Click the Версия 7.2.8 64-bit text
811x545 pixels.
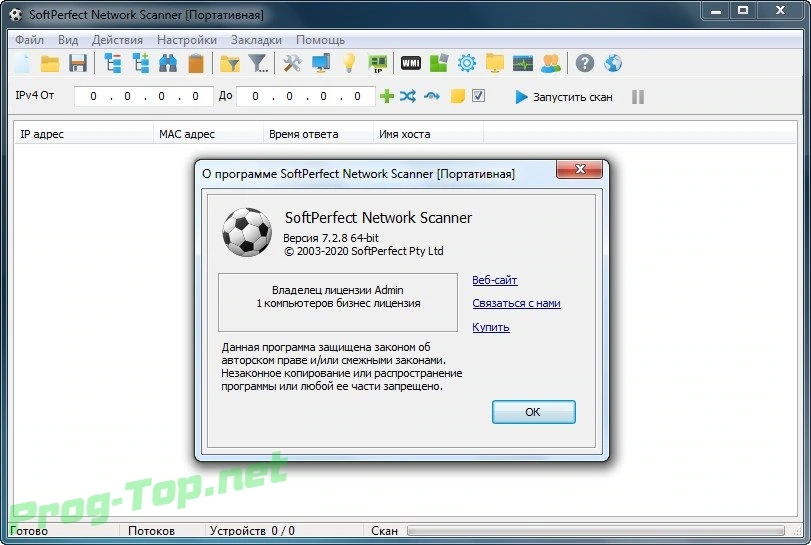(x=331, y=238)
